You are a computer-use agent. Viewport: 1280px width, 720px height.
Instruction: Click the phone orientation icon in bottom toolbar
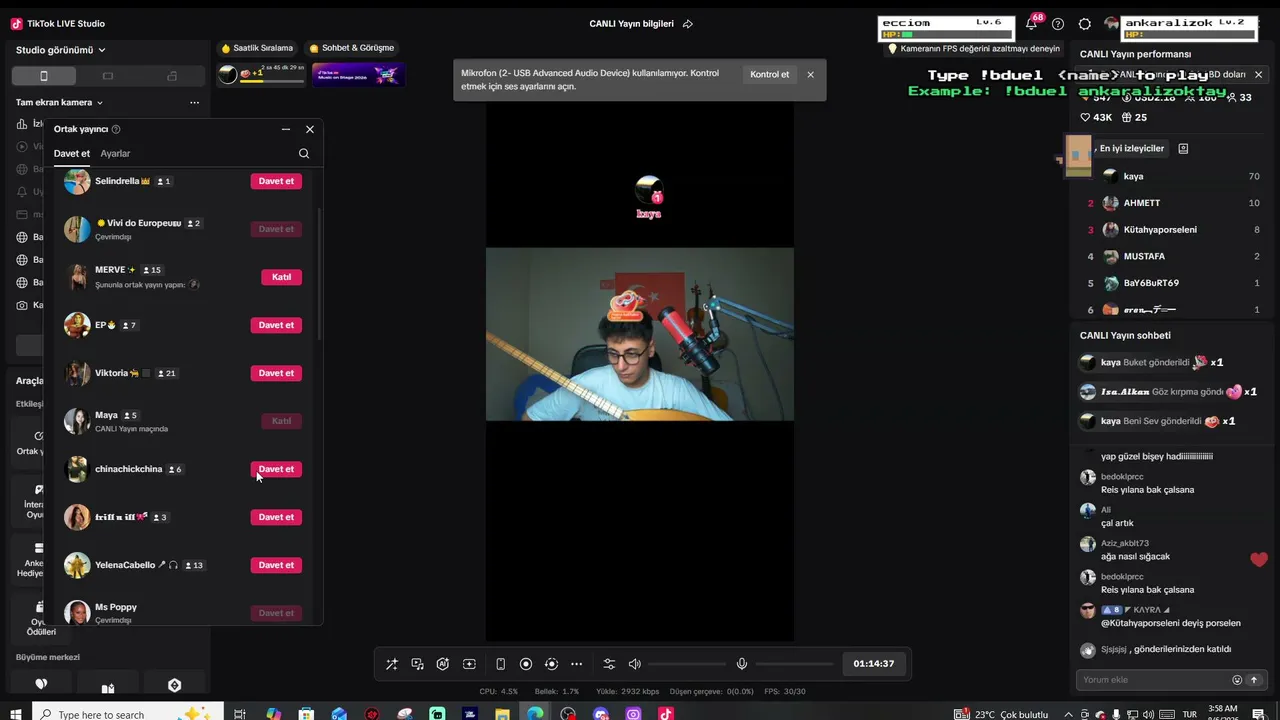click(x=500, y=664)
